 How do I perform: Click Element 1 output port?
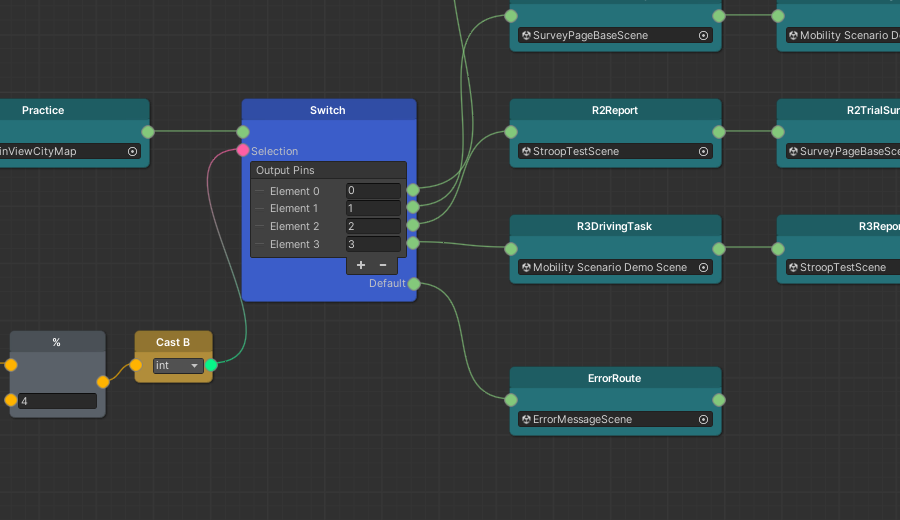(413, 207)
